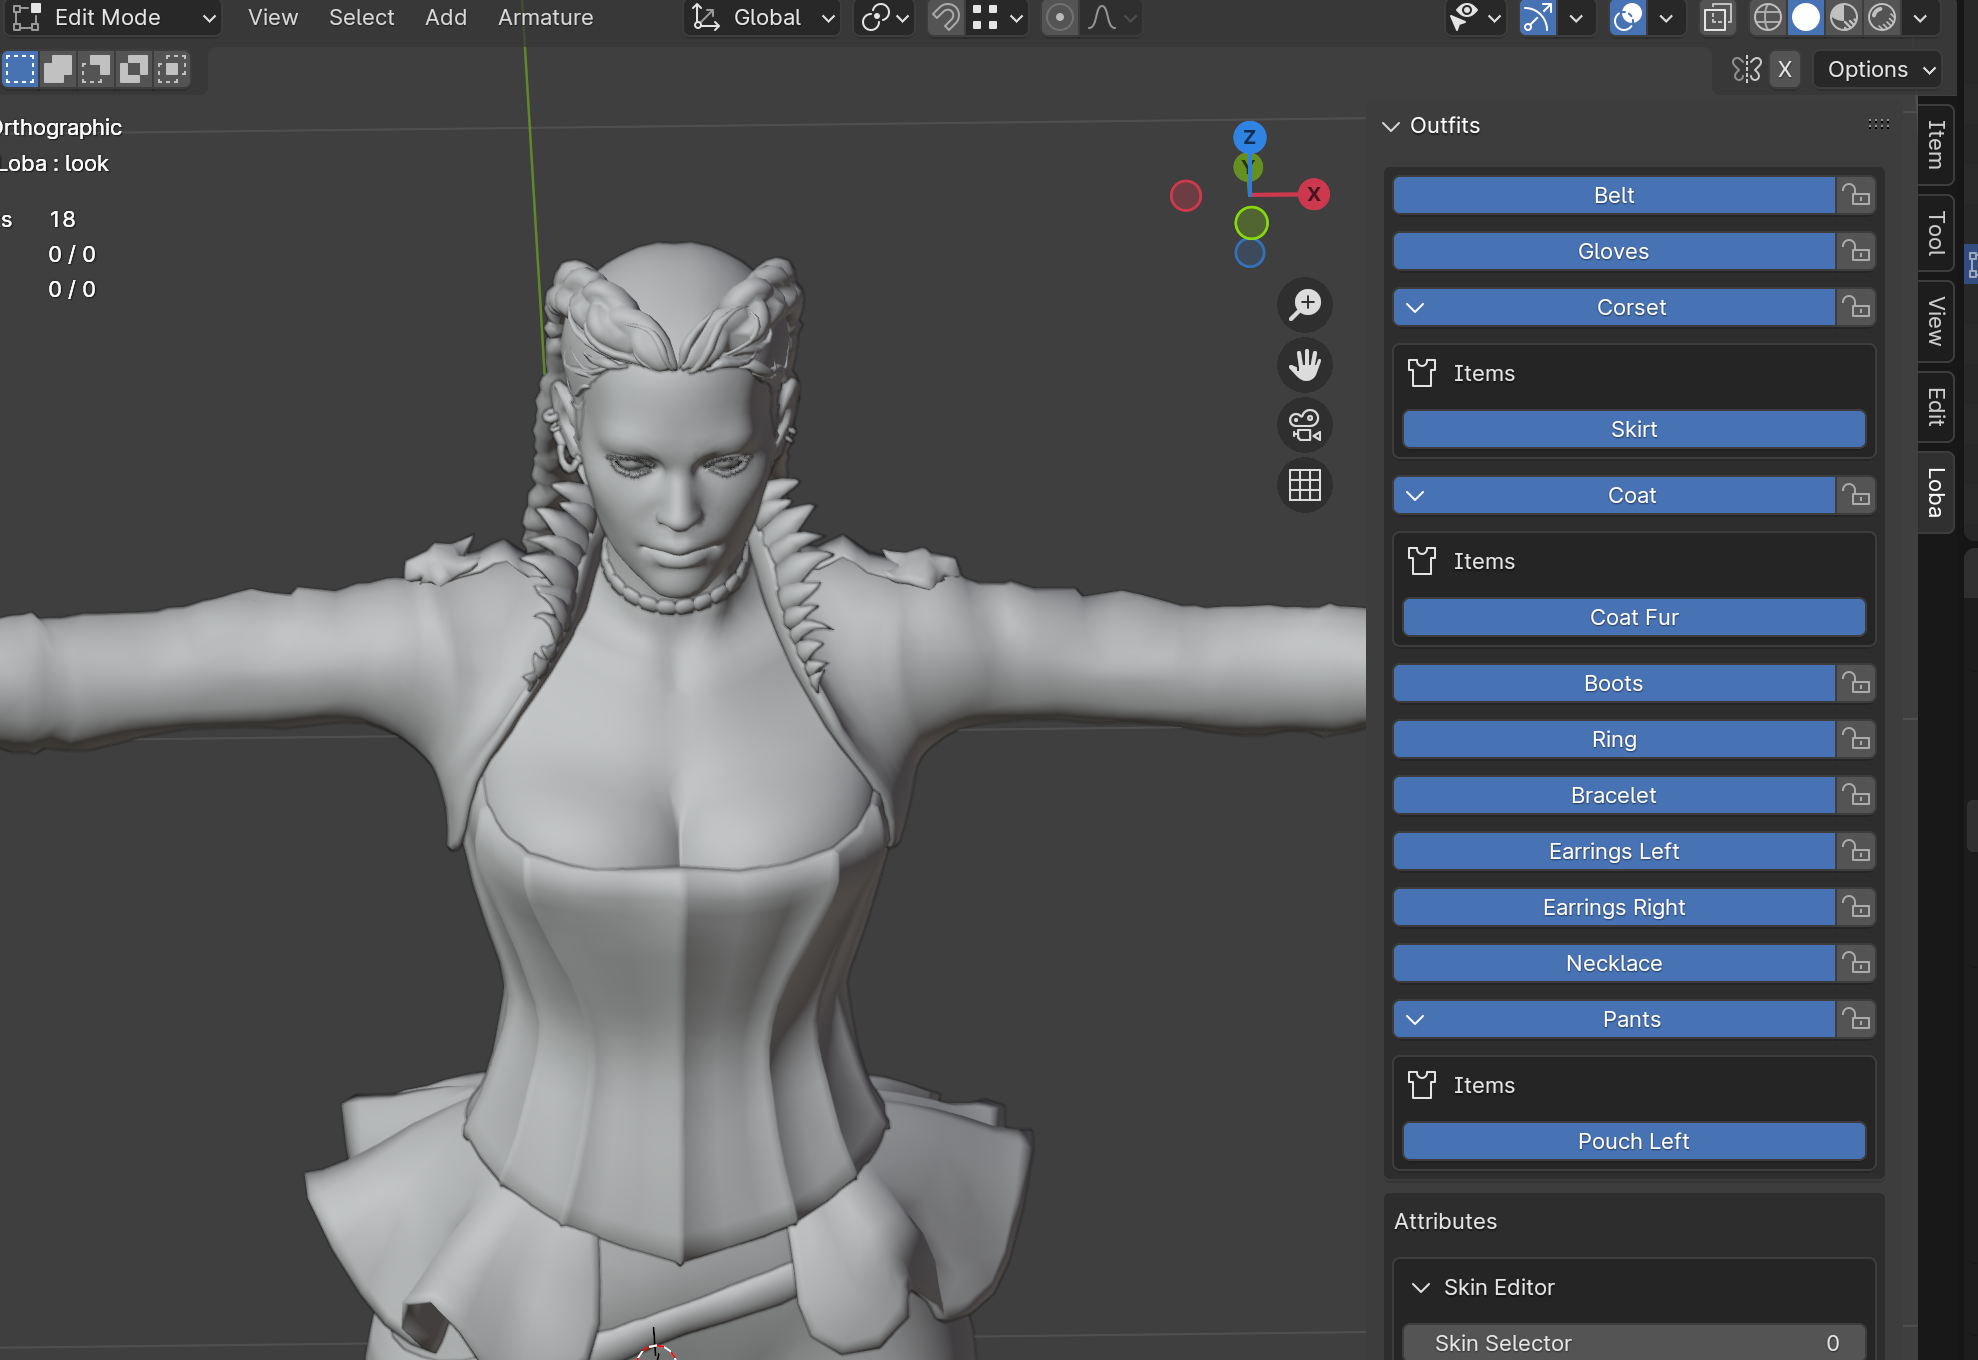Switch orthographic/perspective grid icon
The width and height of the screenshot is (1978, 1360).
pyautogui.click(x=1305, y=486)
